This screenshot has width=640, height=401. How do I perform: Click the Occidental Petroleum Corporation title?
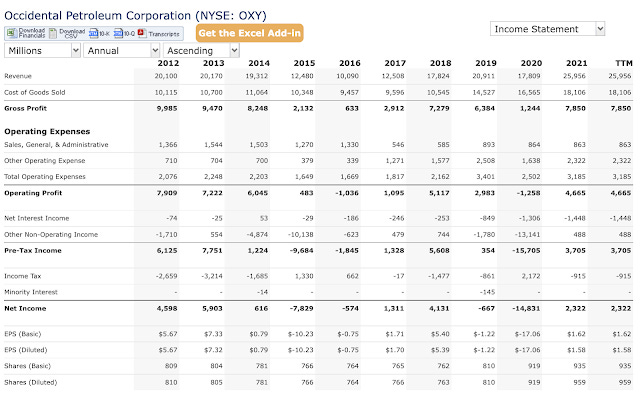click(x=135, y=16)
